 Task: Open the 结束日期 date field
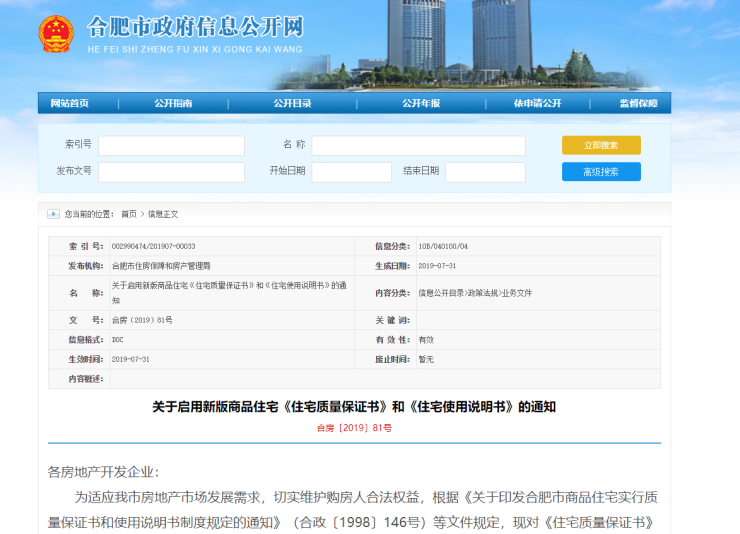click(485, 172)
